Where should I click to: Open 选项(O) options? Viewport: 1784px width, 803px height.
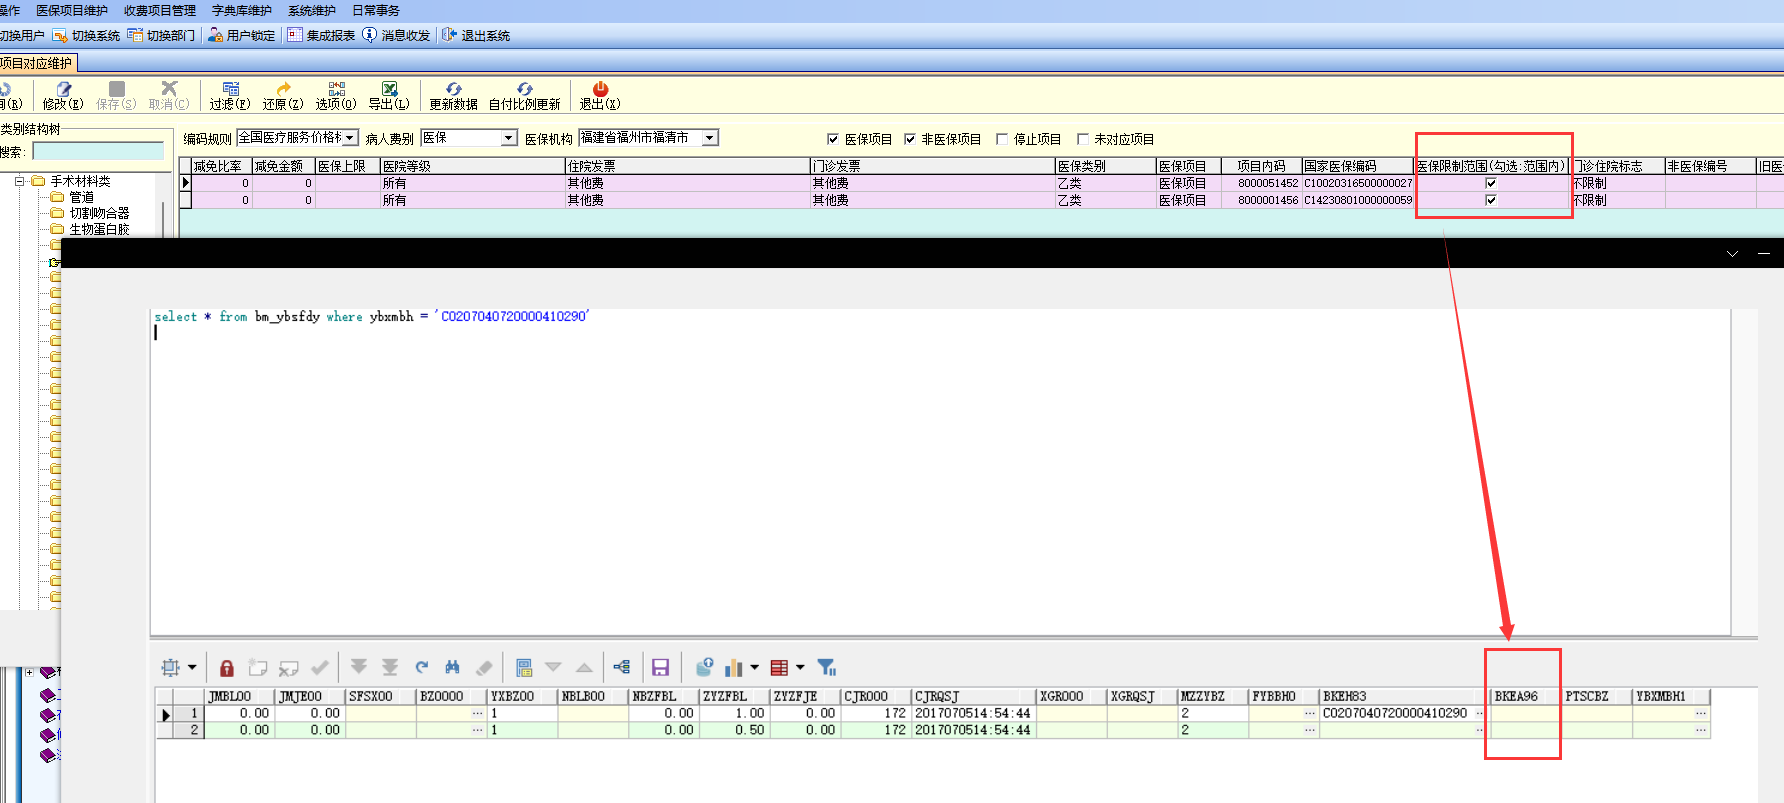coord(336,96)
